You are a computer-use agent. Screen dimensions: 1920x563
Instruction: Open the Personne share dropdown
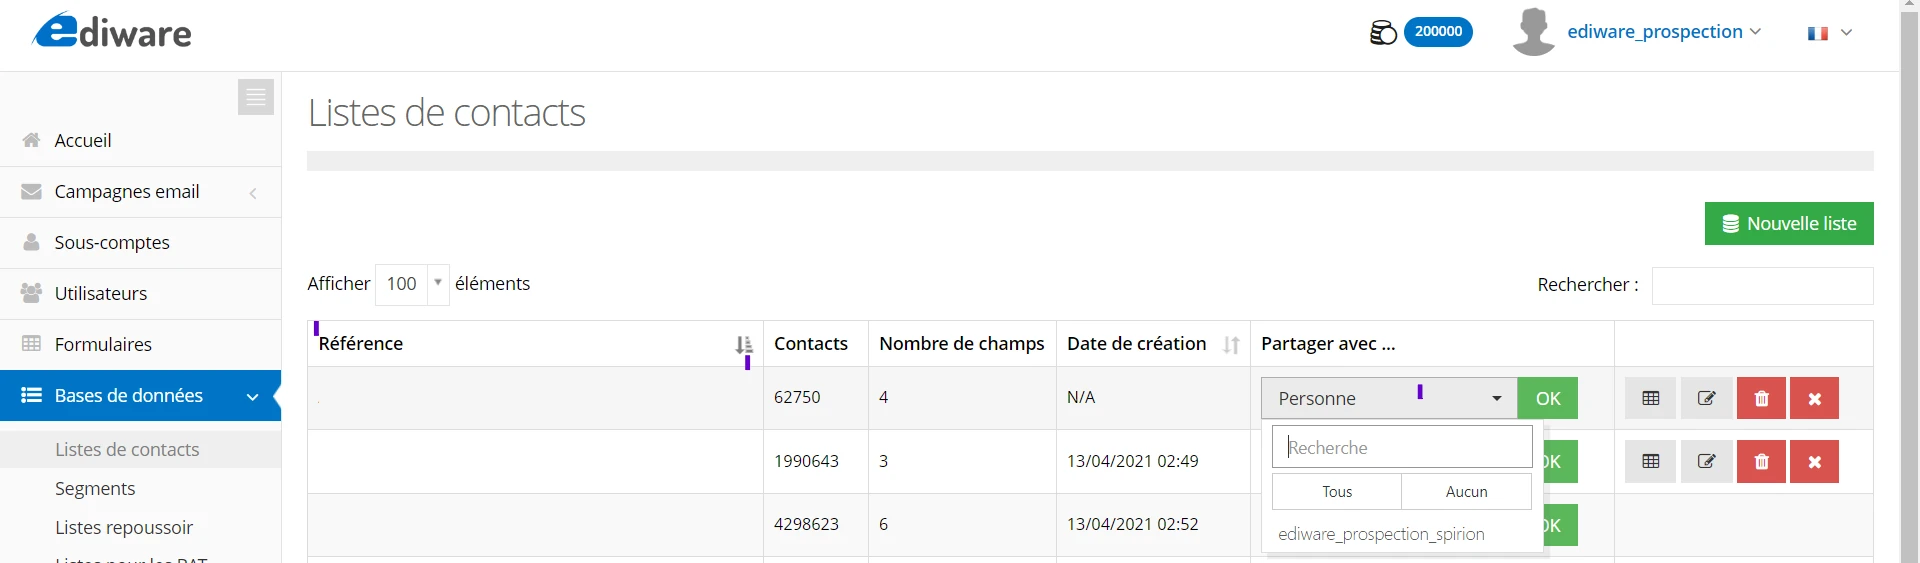[x=1389, y=398]
